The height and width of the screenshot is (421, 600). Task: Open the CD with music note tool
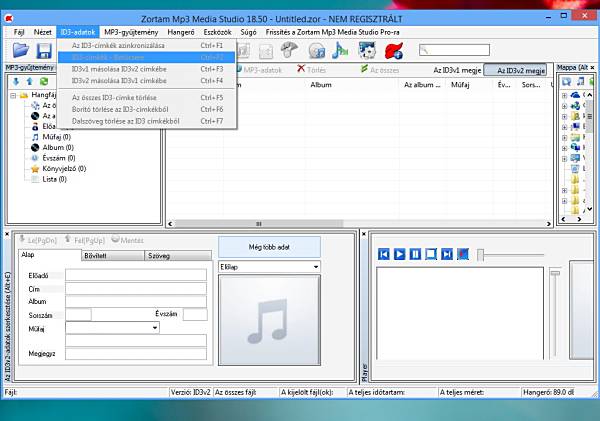316,51
